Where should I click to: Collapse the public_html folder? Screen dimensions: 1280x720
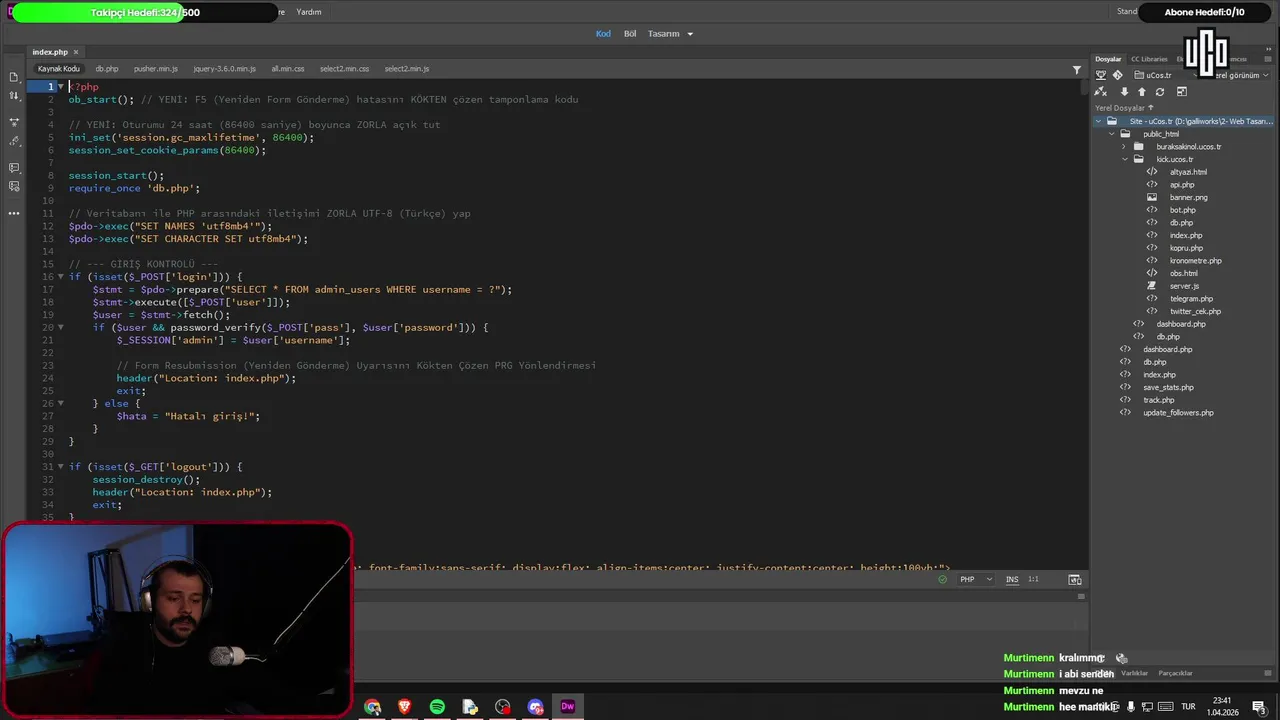(x=1111, y=134)
